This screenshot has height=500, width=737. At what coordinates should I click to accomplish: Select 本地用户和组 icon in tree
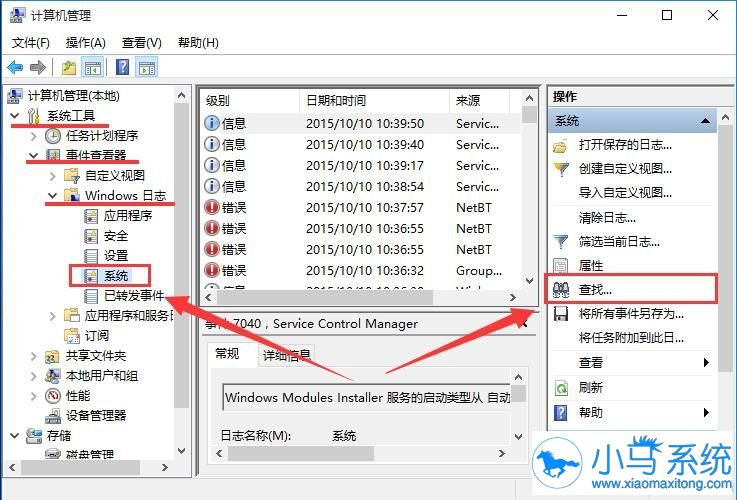pyautogui.click(x=53, y=375)
